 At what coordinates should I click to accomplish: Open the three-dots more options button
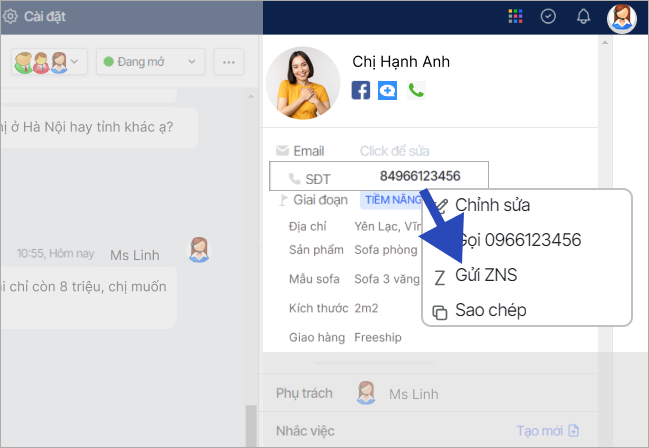(x=229, y=62)
